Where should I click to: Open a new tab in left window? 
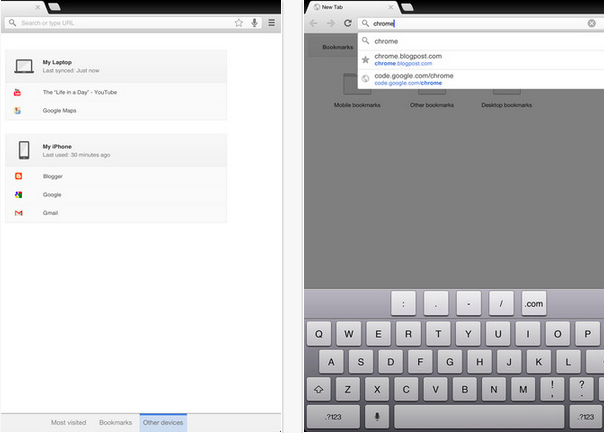click(x=54, y=7)
